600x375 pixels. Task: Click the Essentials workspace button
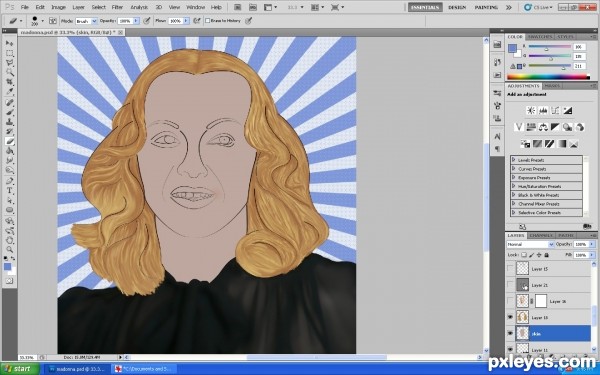425,7
